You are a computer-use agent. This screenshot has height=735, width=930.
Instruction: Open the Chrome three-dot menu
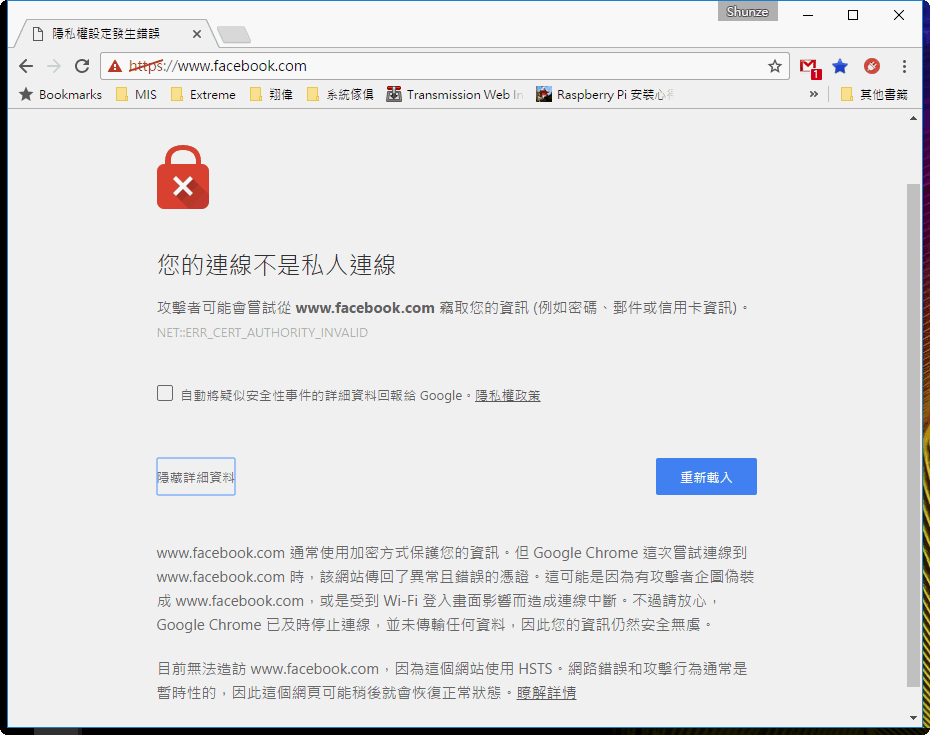[x=904, y=66]
